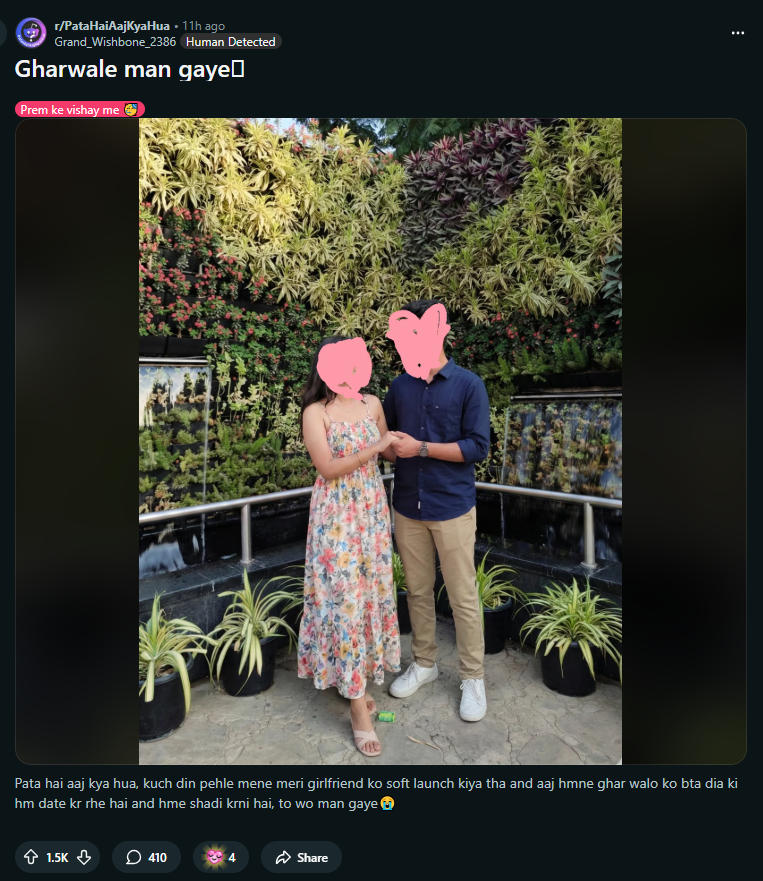Viewport: 763px width, 881px height.
Task: Click the 1.5K vote score
Action: 57,857
